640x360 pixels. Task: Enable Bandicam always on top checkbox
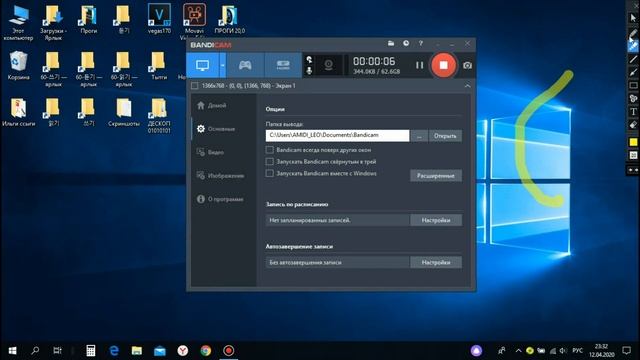269,150
